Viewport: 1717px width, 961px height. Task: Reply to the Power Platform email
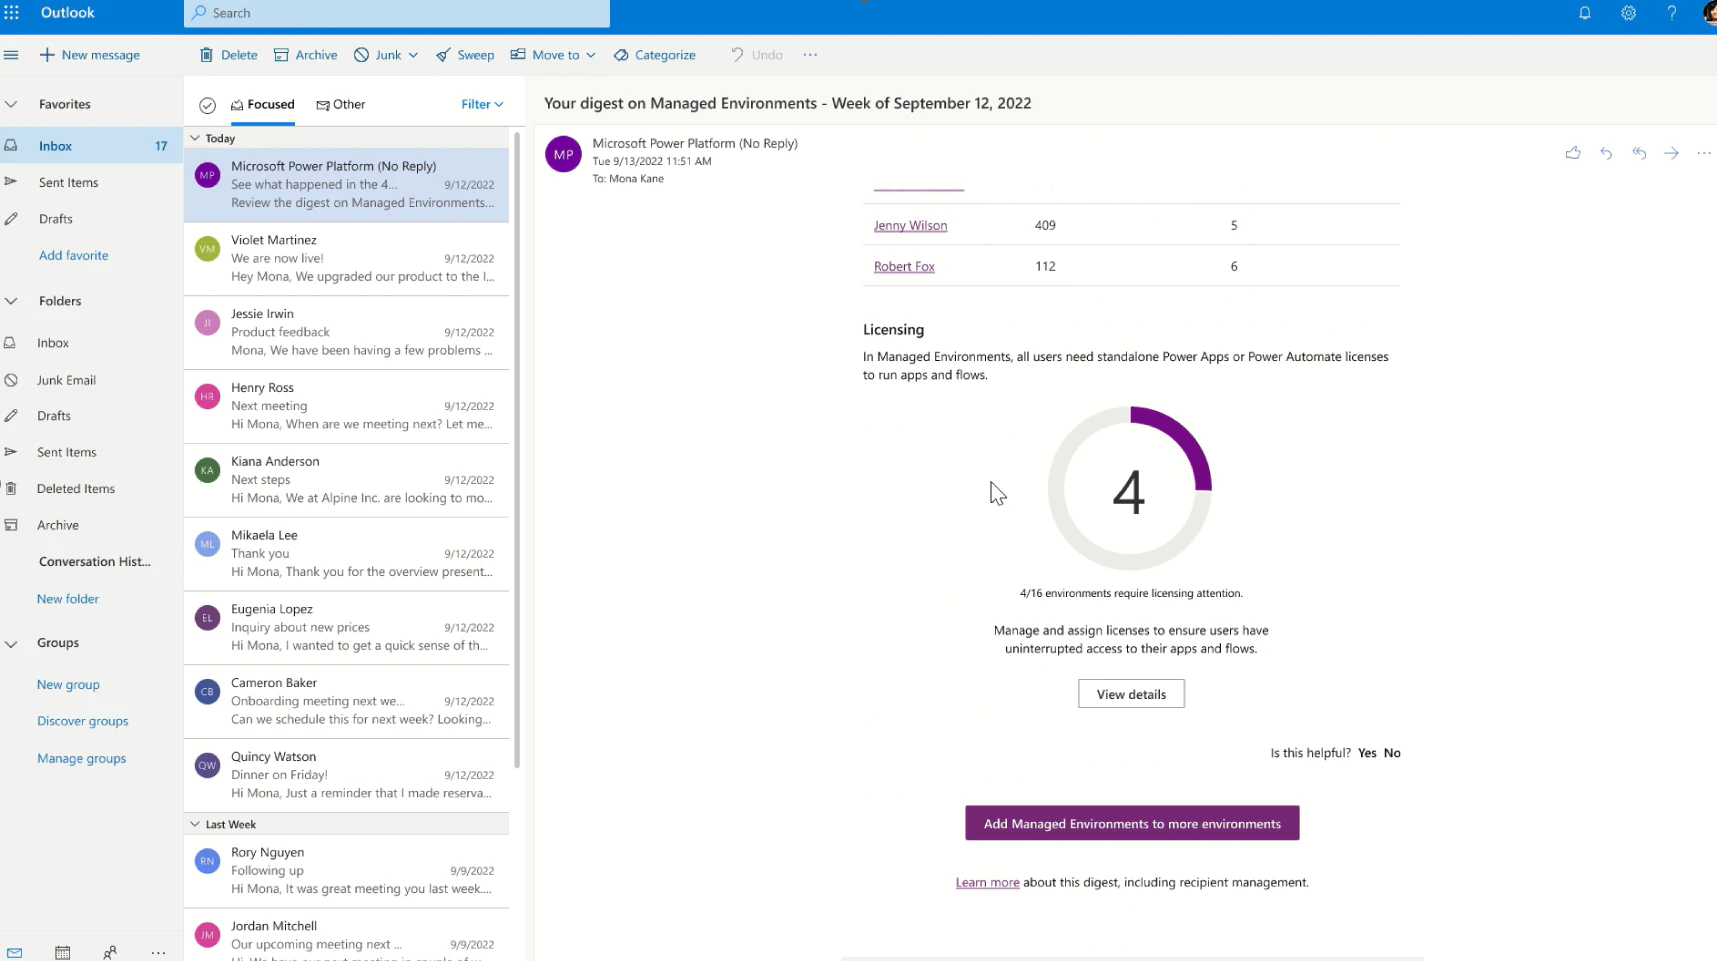coord(1606,153)
